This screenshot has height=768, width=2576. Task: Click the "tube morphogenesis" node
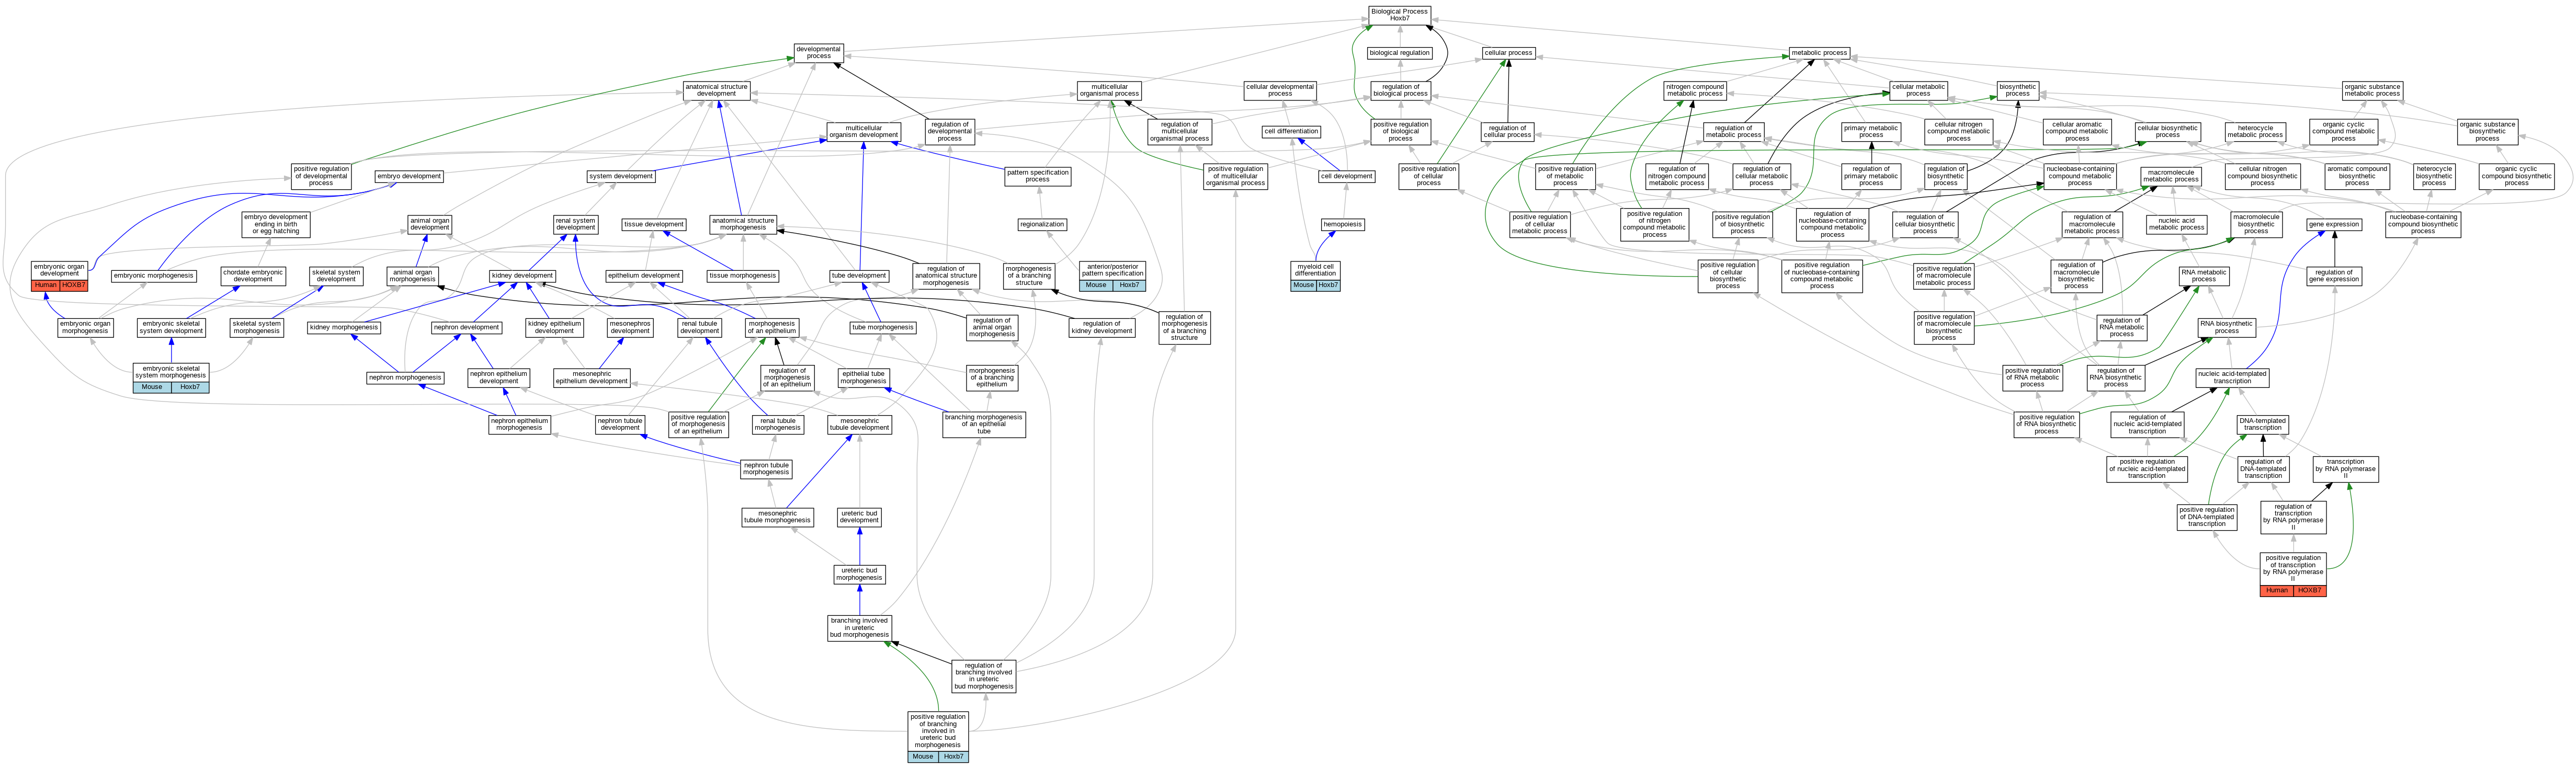[883, 327]
